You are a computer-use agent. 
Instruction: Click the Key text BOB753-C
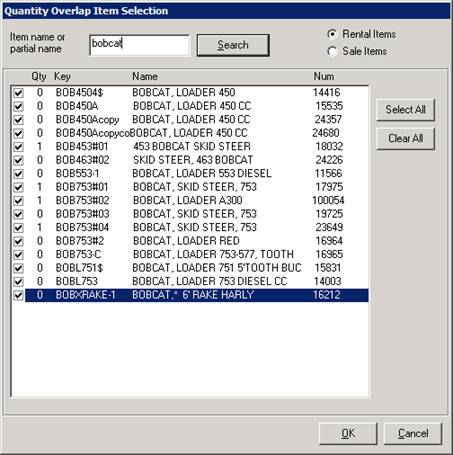tap(78, 254)
